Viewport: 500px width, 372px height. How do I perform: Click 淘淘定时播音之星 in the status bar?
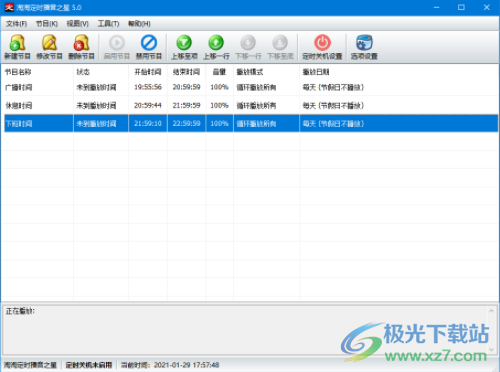point(30,365)
